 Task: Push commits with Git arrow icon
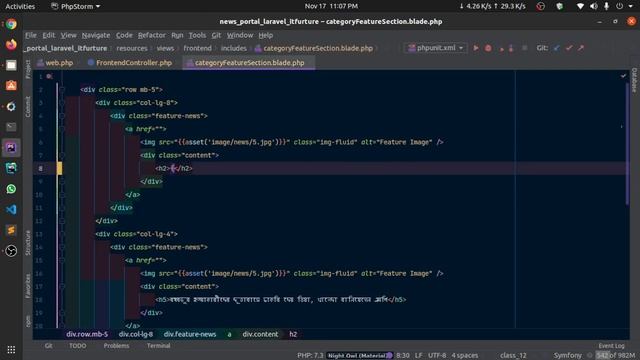(x=581, y=48)
